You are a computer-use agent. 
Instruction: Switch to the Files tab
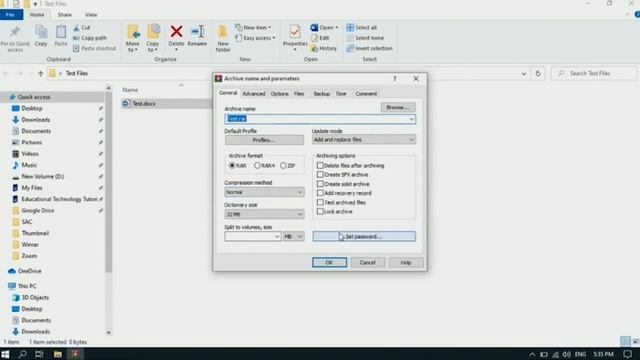coord(299,94)
